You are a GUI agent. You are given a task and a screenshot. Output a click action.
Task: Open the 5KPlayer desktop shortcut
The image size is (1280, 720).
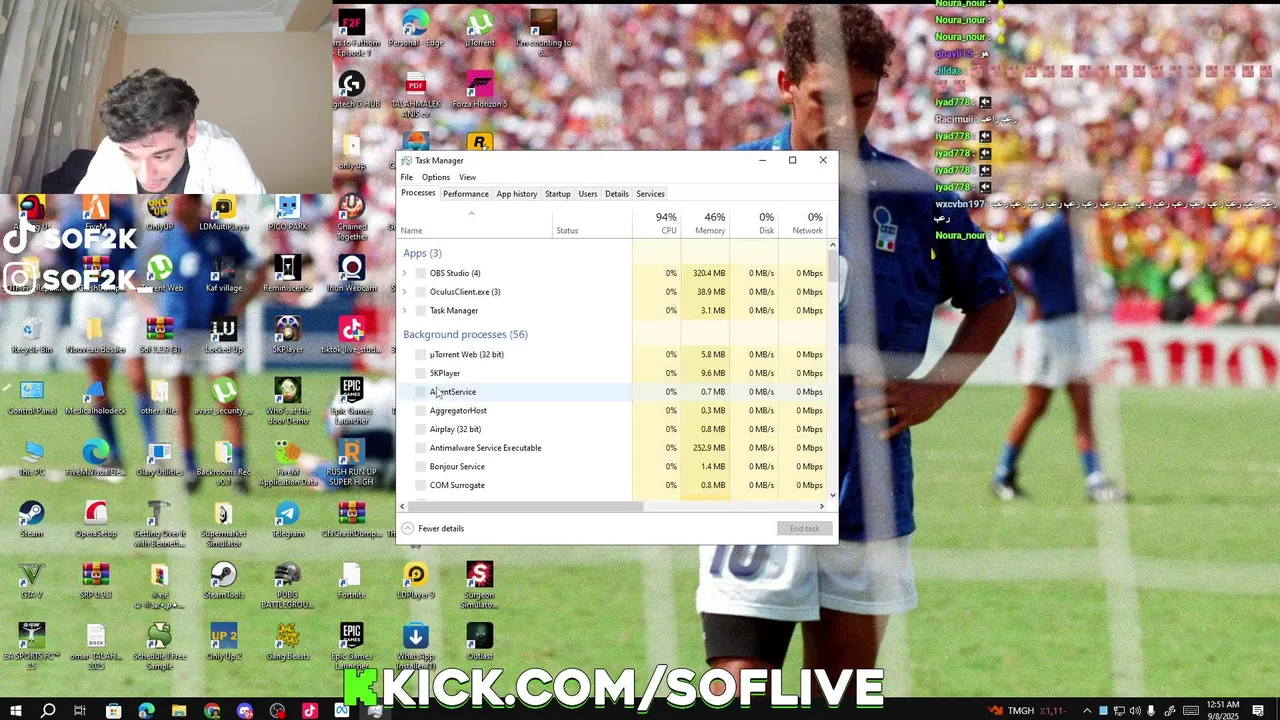pos(288,336)
